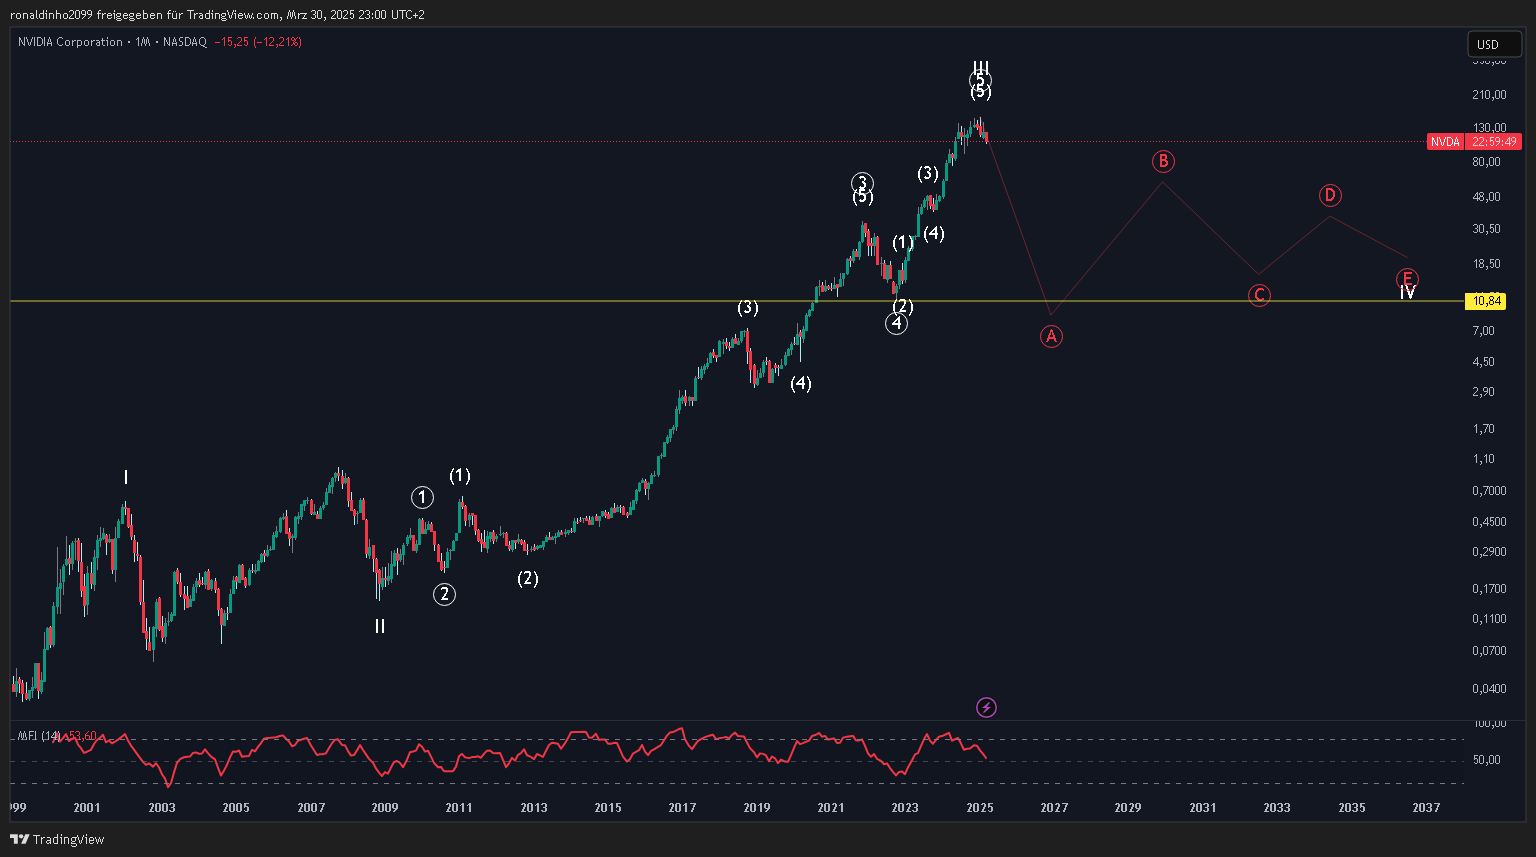Click the Roman numeral IV wave label
Viewport: 1536px width, 857px height.
click(x=1407, y=293)
